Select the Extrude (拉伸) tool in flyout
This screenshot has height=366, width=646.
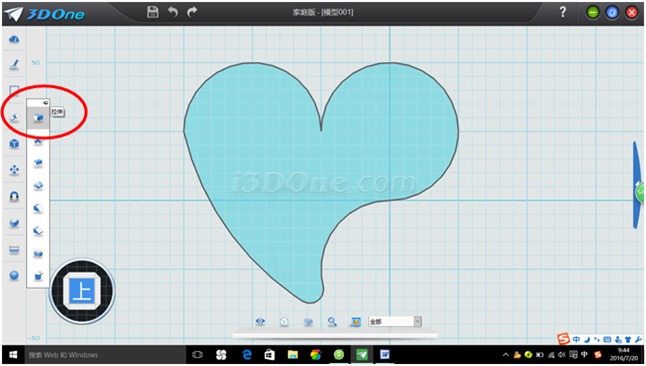[x=38, y=118]
